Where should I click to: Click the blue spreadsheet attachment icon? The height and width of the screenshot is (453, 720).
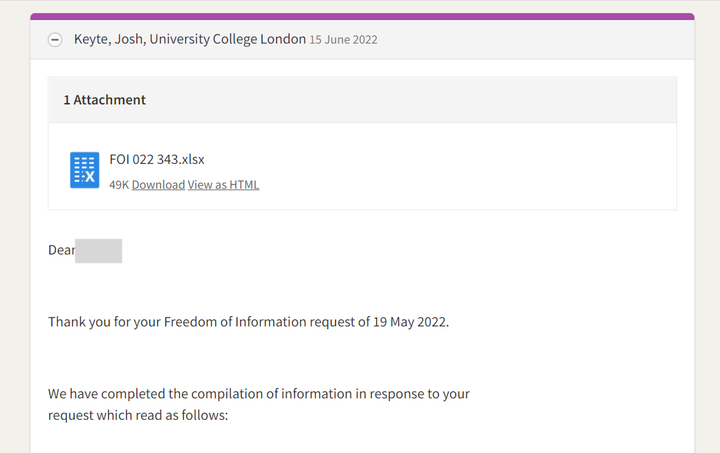click(85, 170)
